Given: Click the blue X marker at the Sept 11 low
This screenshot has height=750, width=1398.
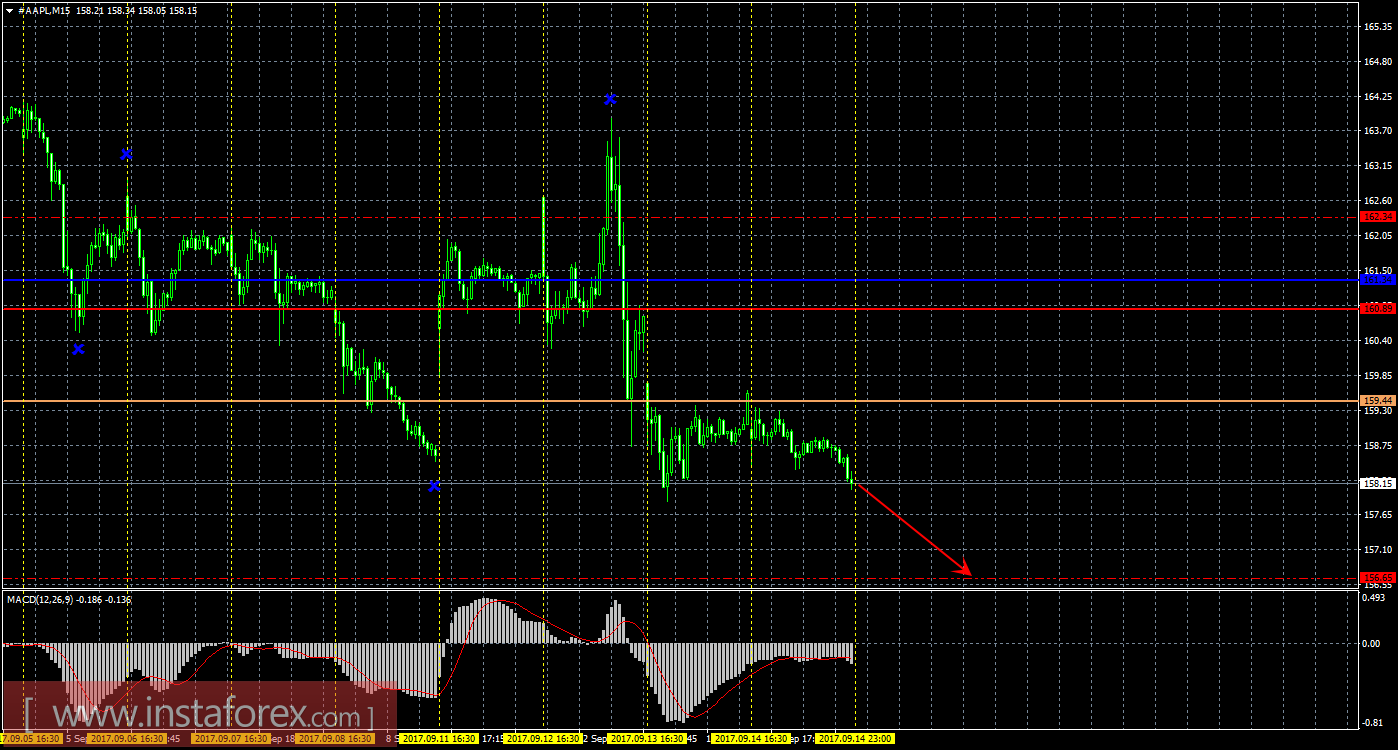Looking at the screenshot, I should (435, 485).
